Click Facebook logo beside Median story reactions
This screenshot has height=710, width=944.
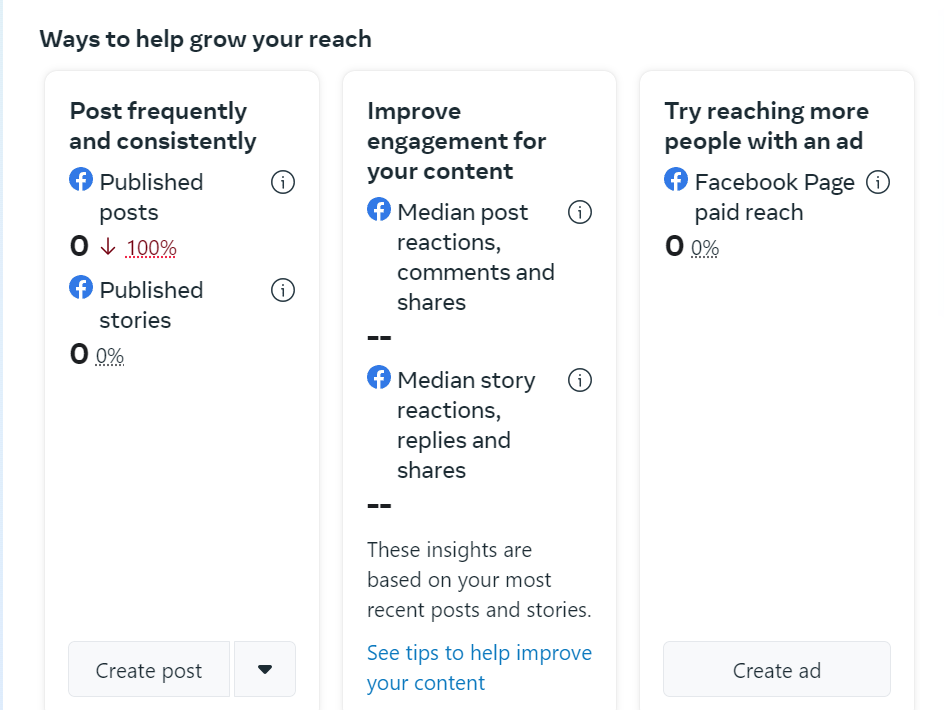[379, 378]
